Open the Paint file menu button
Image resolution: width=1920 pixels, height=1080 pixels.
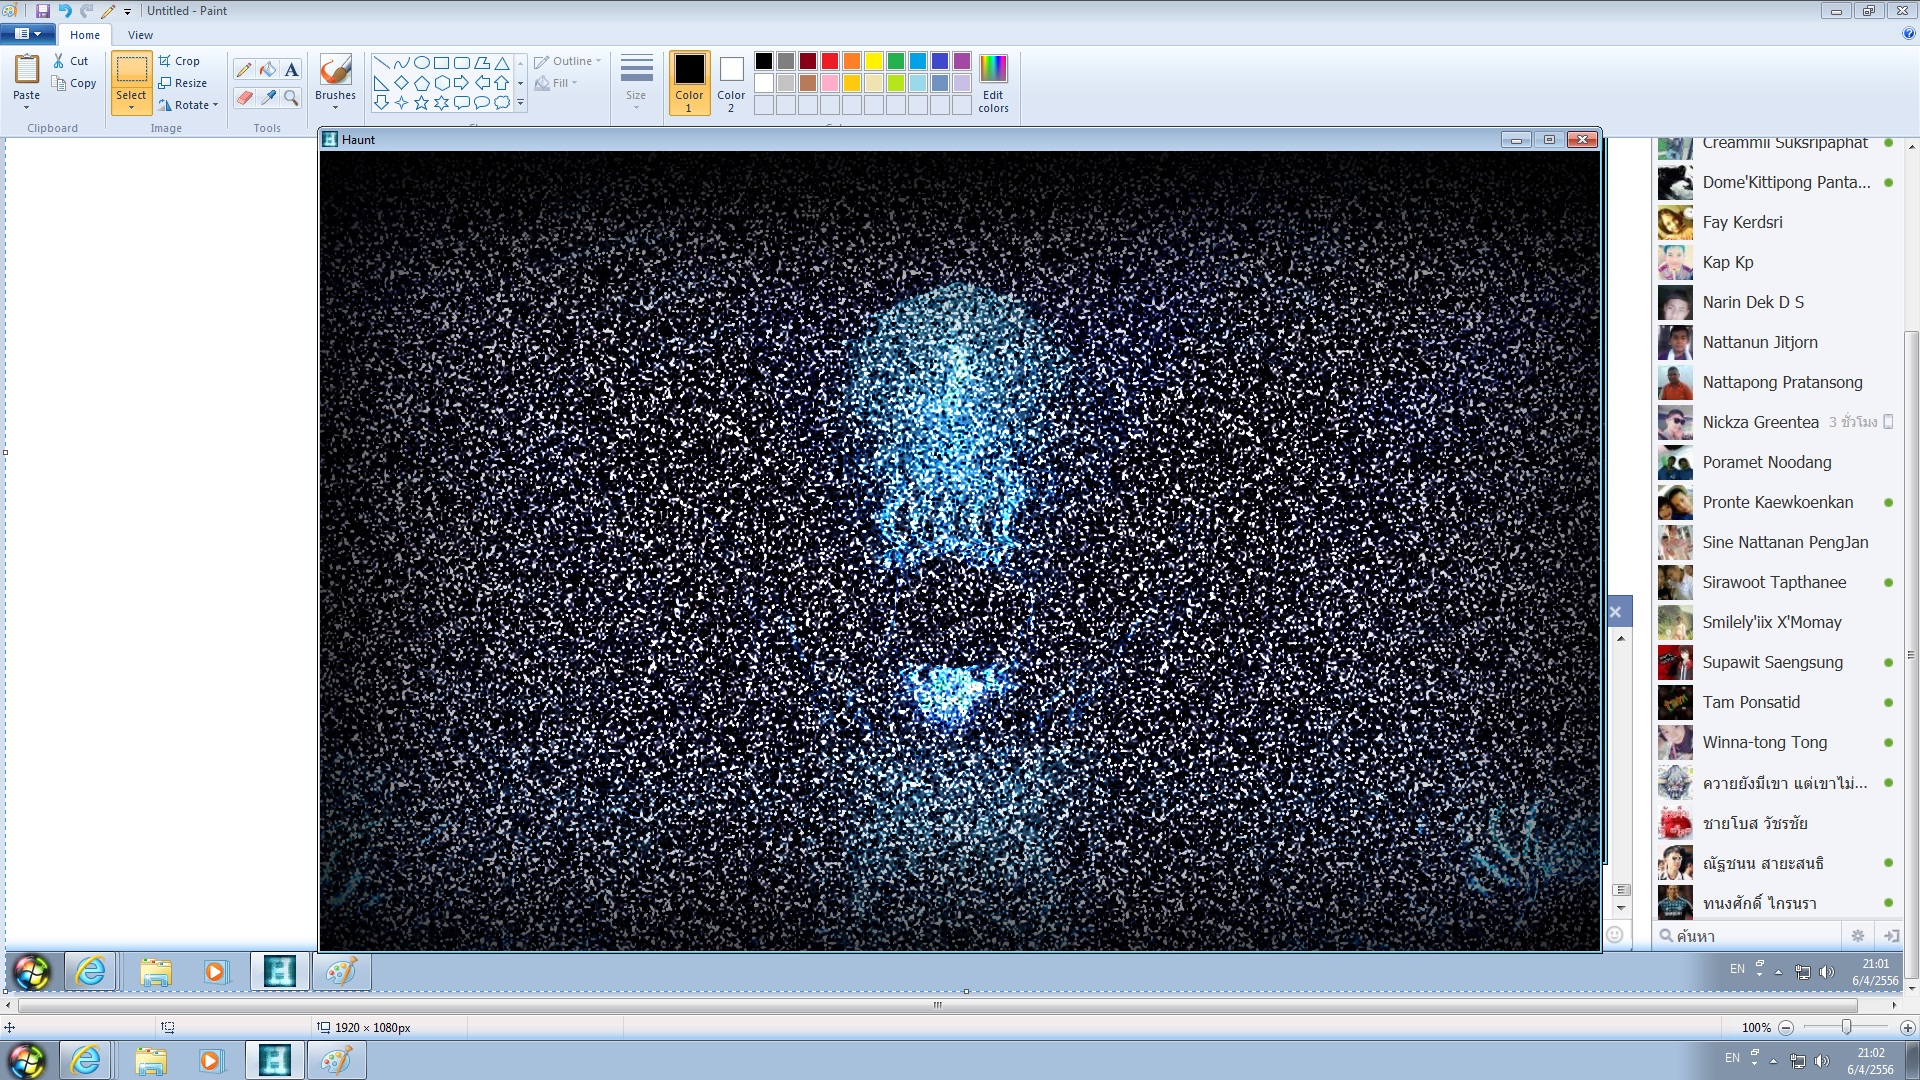tap(27, 34)
